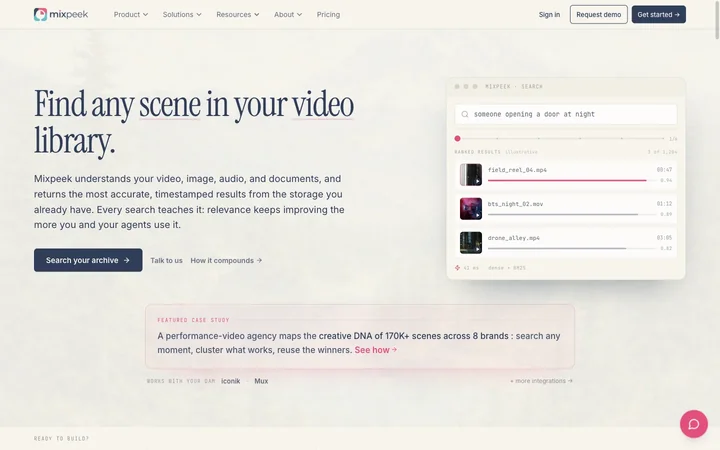Select the drone_alley.mp4 filename
This screenshot has width=720, height=450.
pos(514,238)
